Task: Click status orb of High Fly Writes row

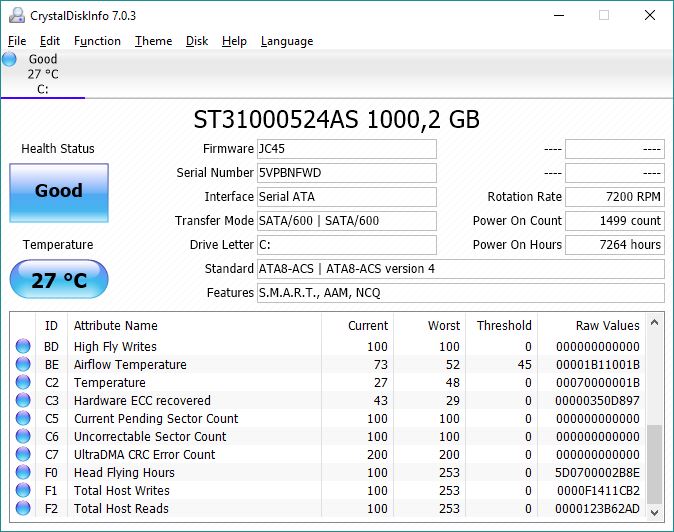Action: (x=23, y=346)
